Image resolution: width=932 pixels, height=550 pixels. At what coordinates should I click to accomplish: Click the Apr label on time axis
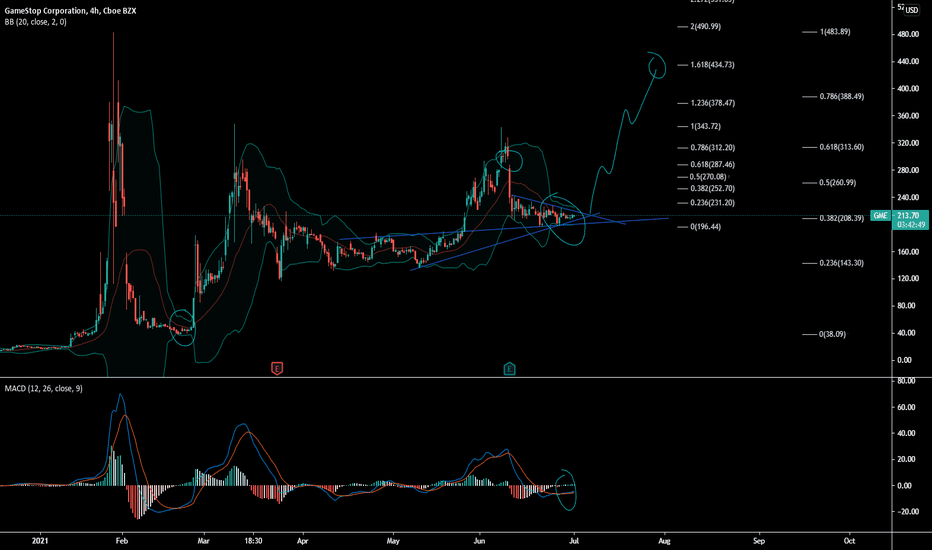coord(303,541)
